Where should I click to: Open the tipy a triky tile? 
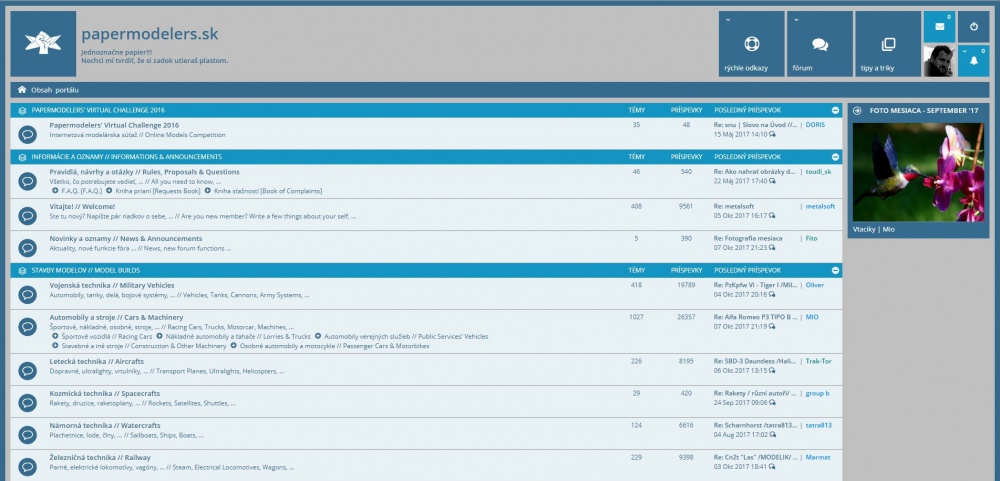tap(888, 43)
